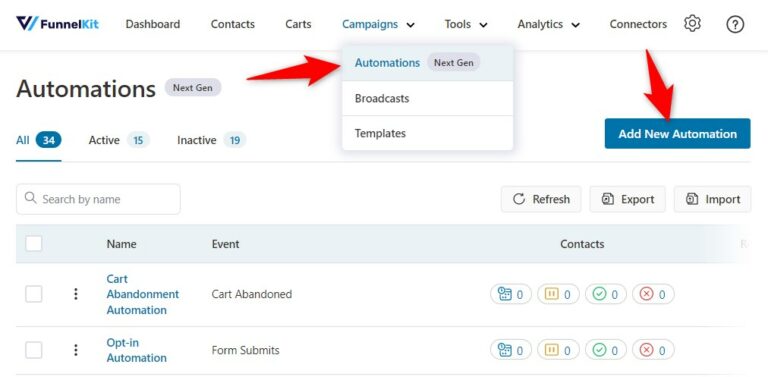Click Add New Automation button
The image size is (768, 377).
pos(677,133)
